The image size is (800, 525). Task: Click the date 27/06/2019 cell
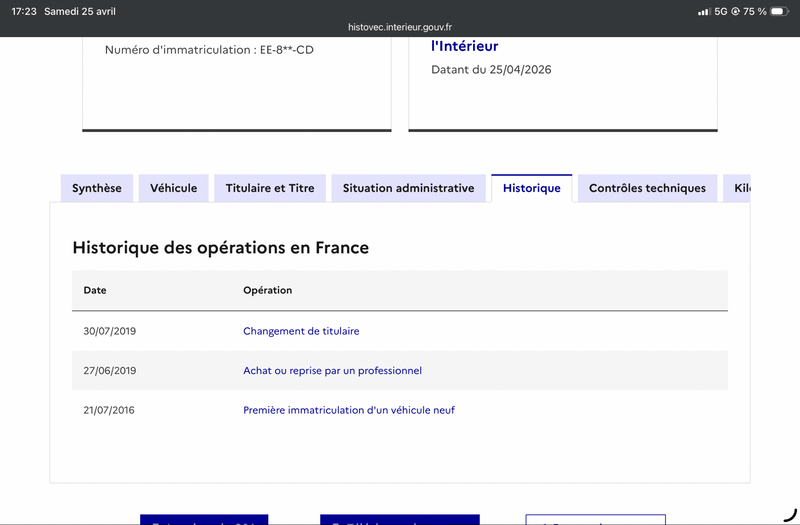pos(110,370)
